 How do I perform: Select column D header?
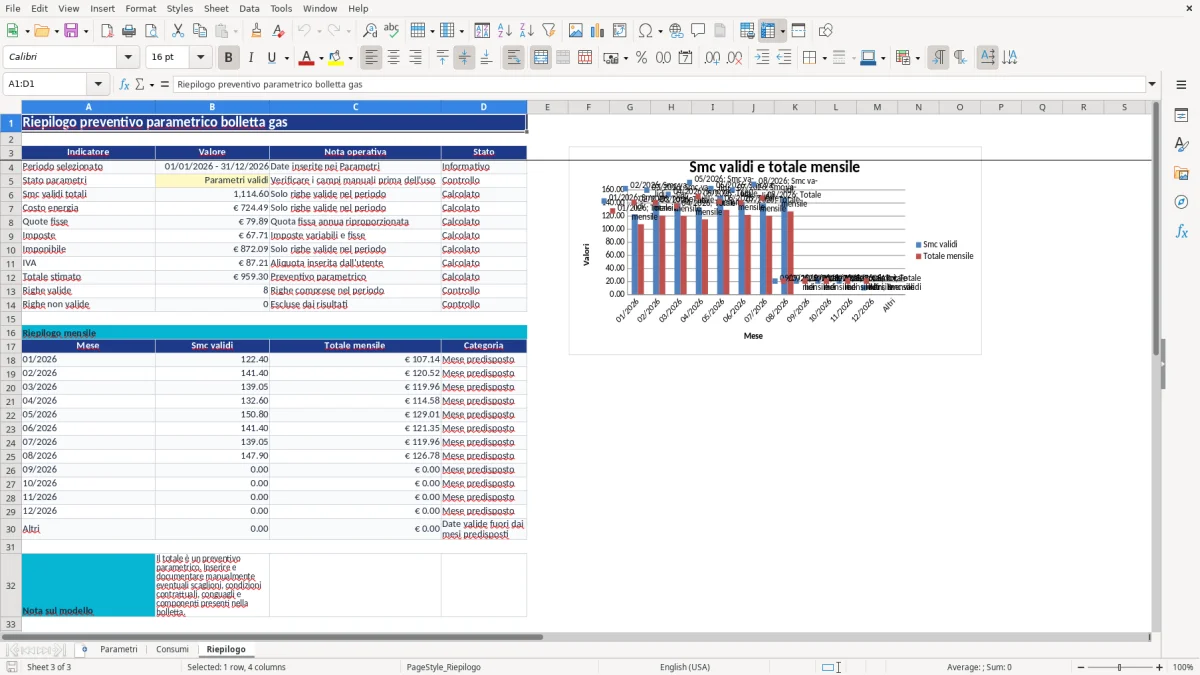[483, 107]
